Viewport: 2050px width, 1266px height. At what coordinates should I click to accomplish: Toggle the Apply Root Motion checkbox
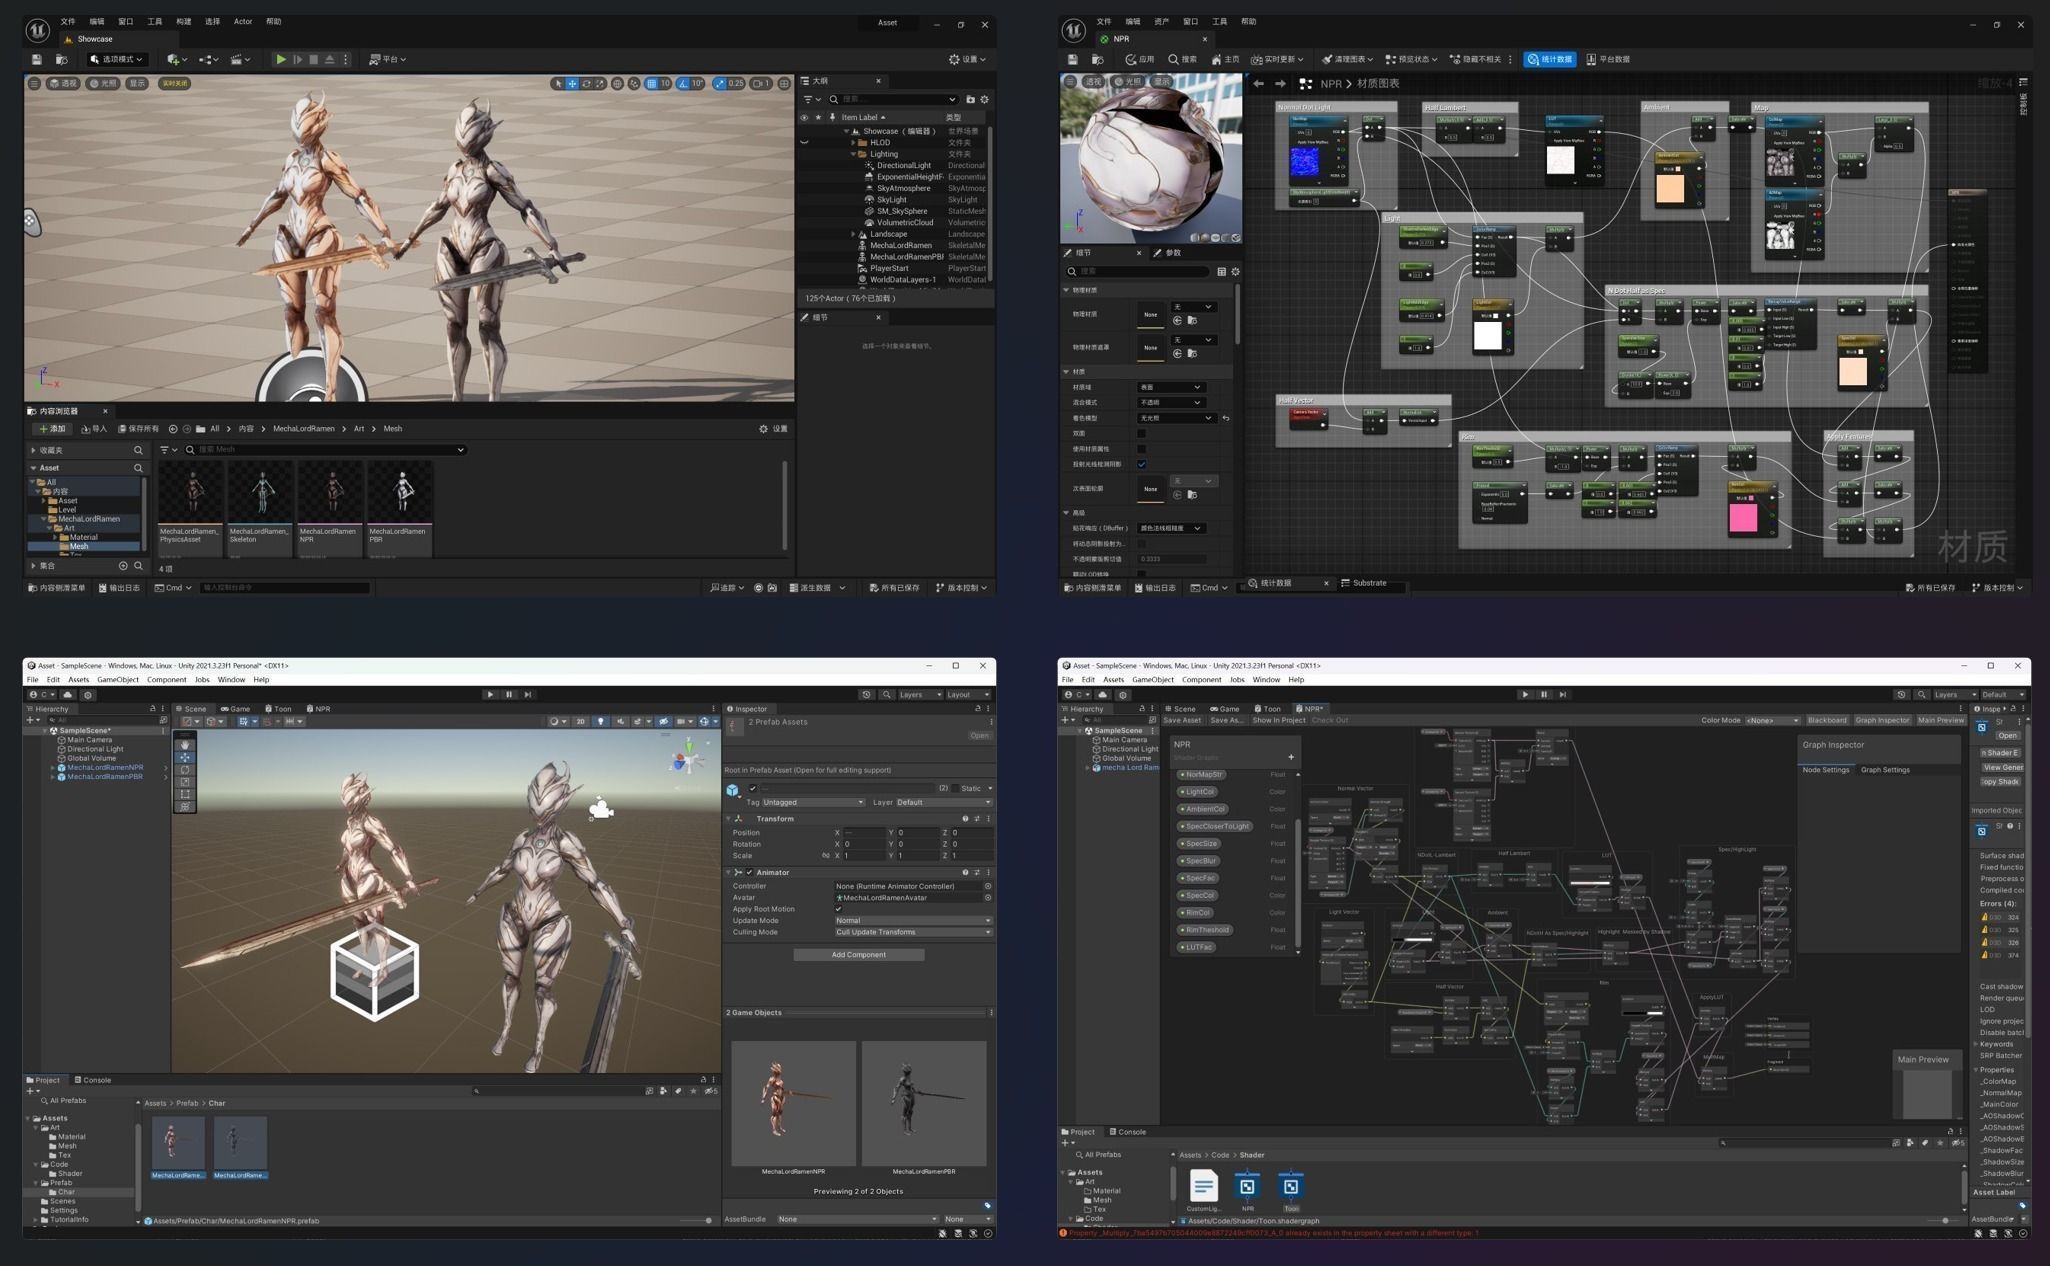[x=838, y=909]
